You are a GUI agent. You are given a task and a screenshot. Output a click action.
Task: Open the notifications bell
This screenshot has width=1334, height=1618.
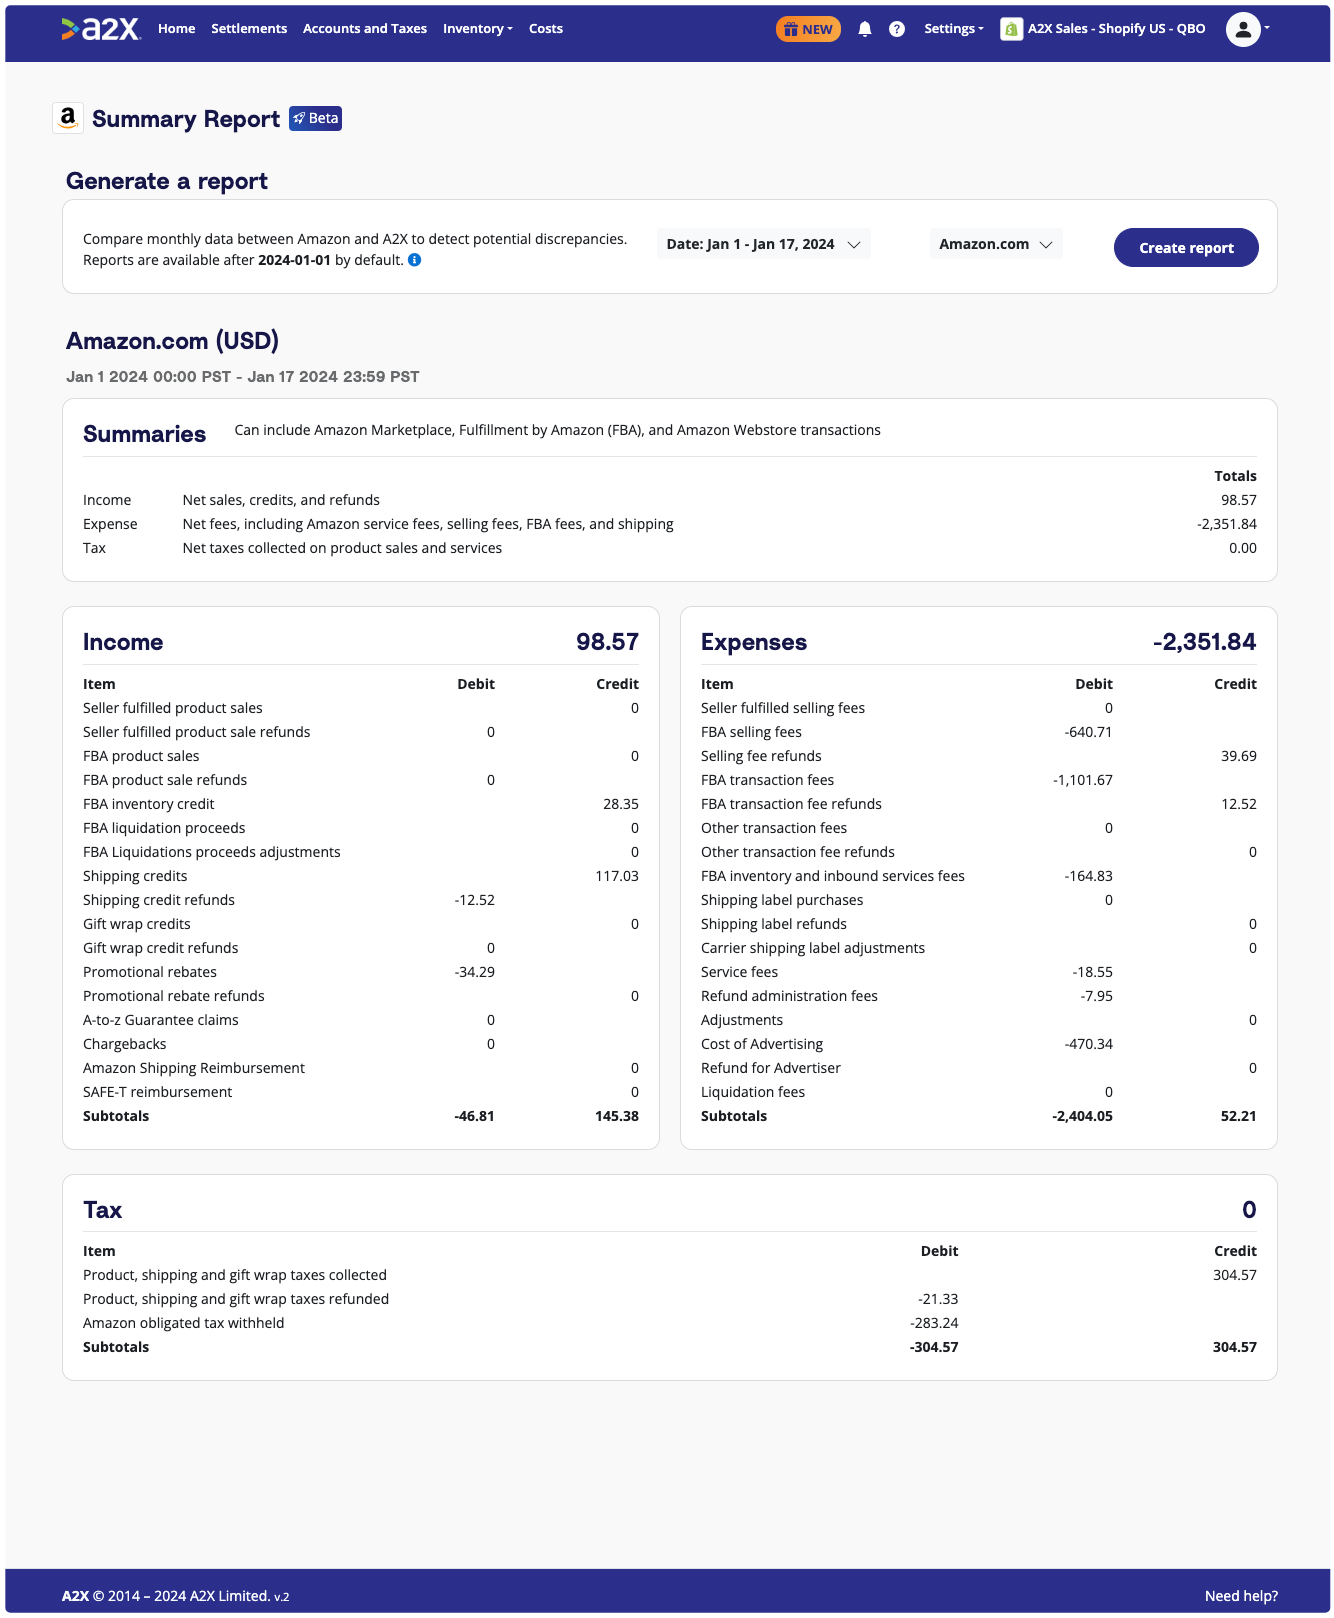(865, 29)
